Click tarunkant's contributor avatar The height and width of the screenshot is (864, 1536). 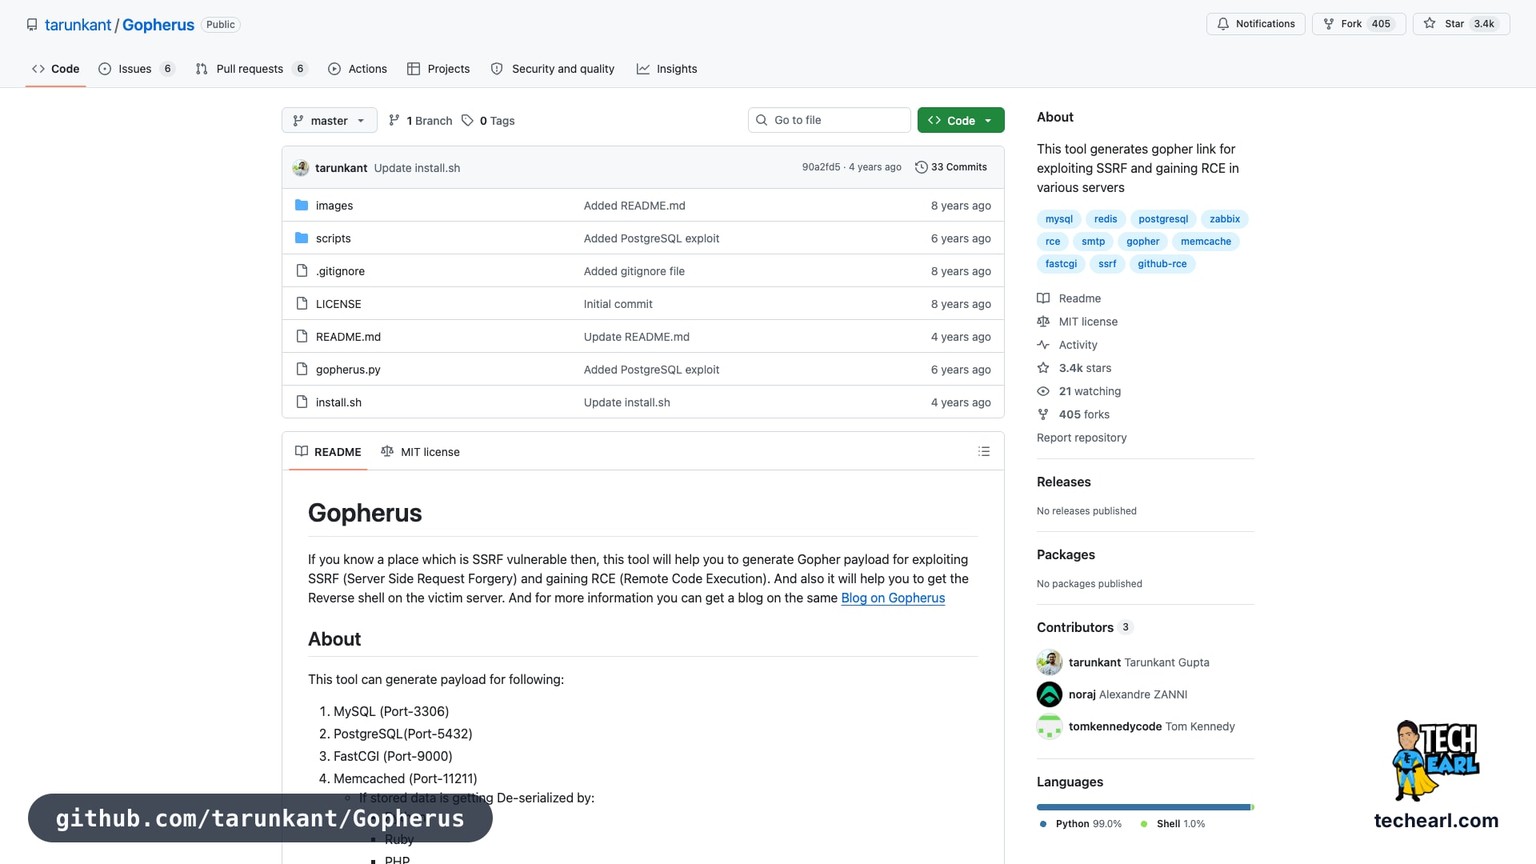1049,662
